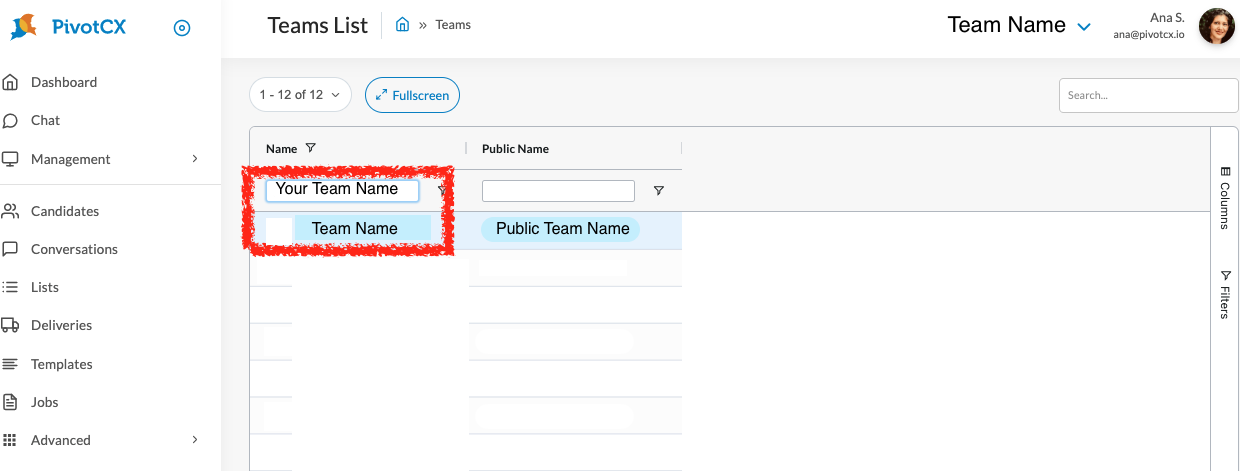This screenshot has height=471, width=1240.
Task: Click the Public Name filter funnel icon
Action: (x=658, y=191)
